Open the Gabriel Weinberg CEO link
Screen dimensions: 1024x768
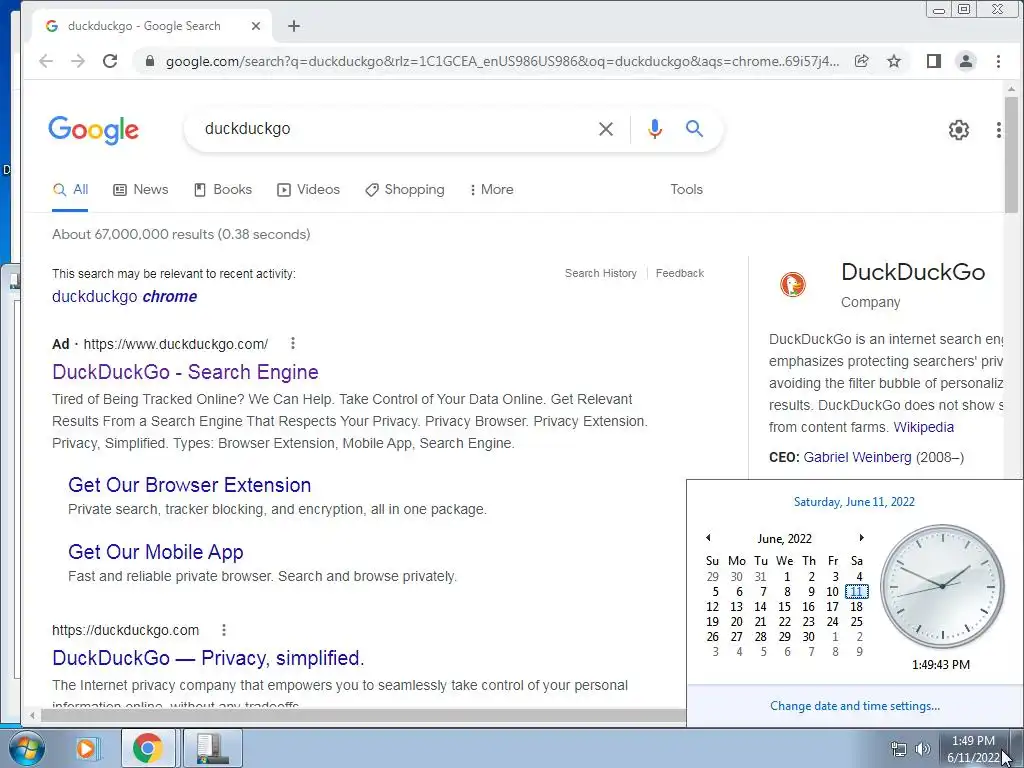[x=857, y=457]
